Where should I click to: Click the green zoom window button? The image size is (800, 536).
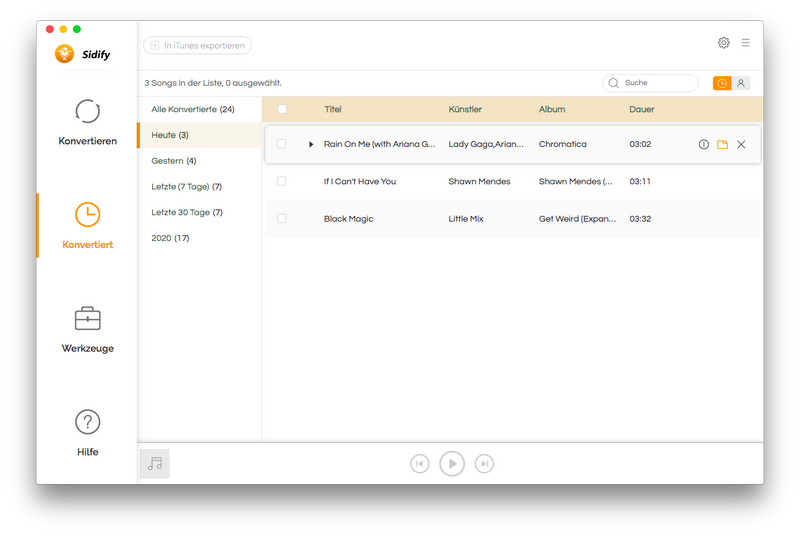[x=77, y=29]
